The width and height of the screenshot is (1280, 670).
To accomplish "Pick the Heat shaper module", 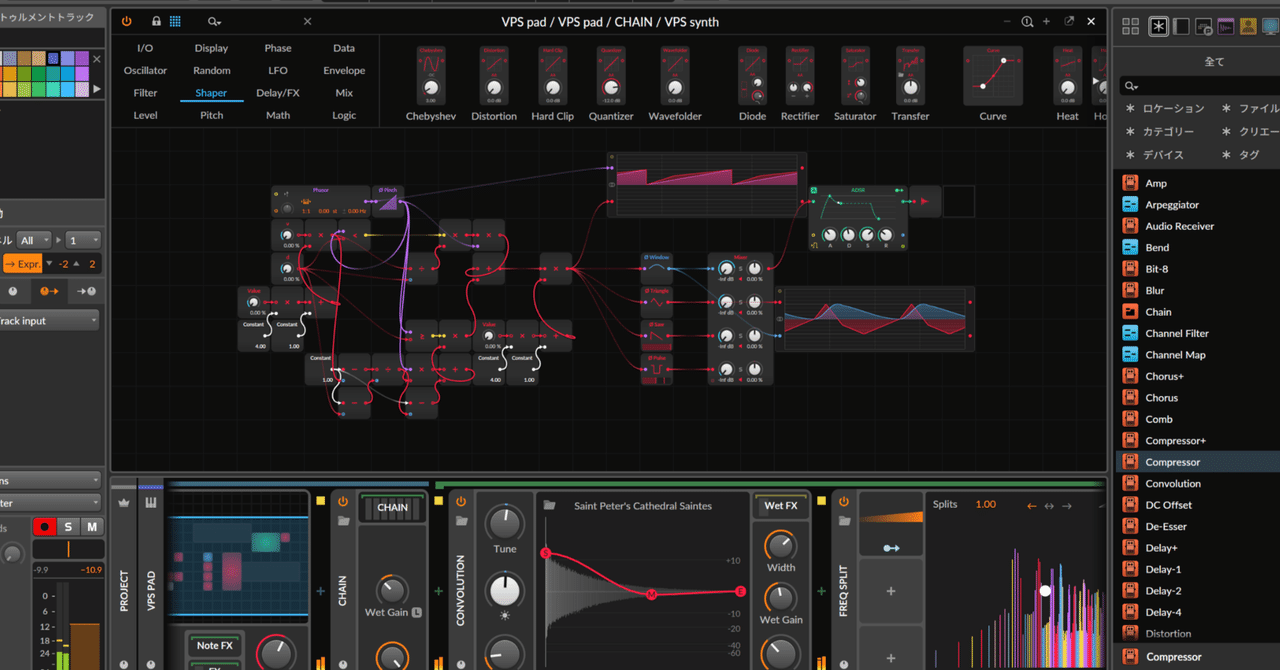I will (1068, 84).
